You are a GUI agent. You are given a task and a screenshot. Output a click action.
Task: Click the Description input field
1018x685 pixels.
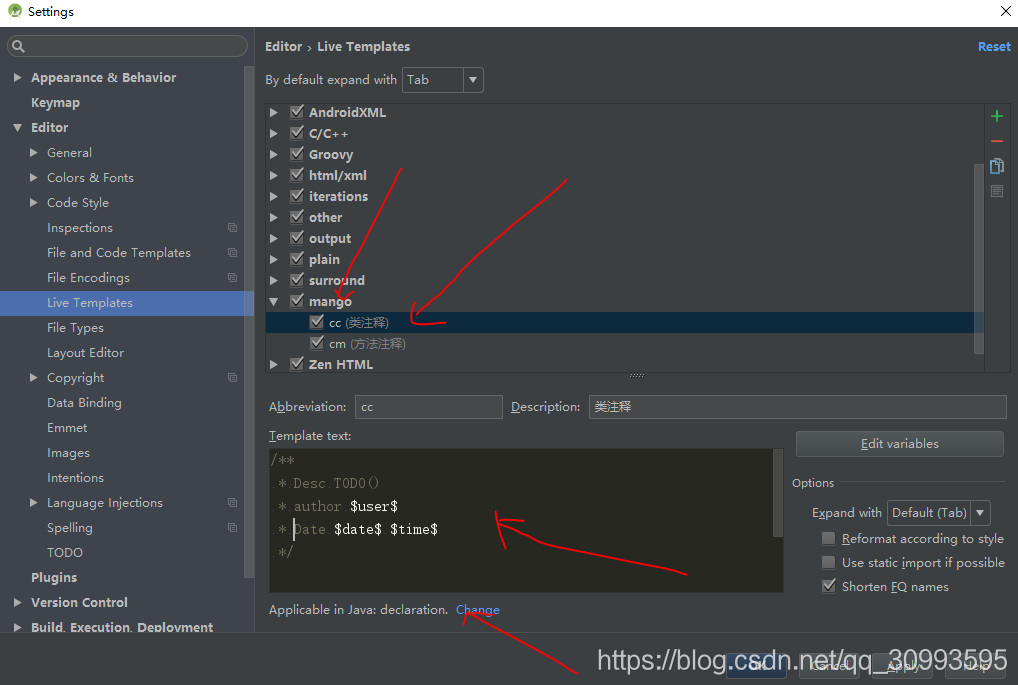pos(797,407)
